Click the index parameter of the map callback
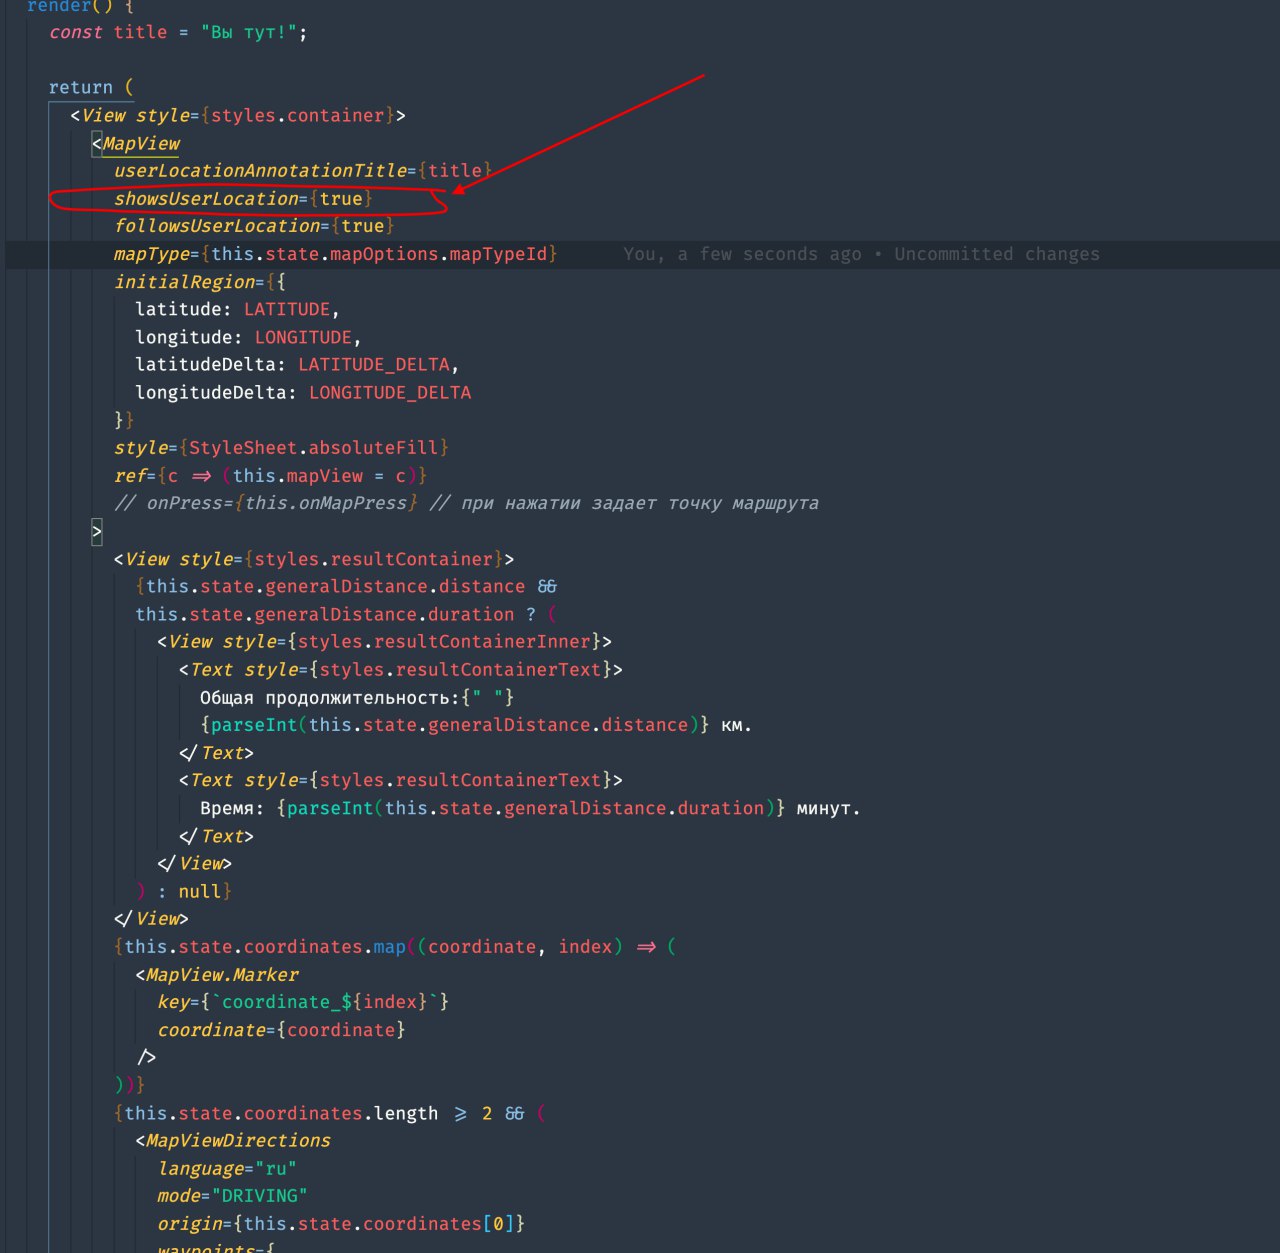 pos(585,946)
